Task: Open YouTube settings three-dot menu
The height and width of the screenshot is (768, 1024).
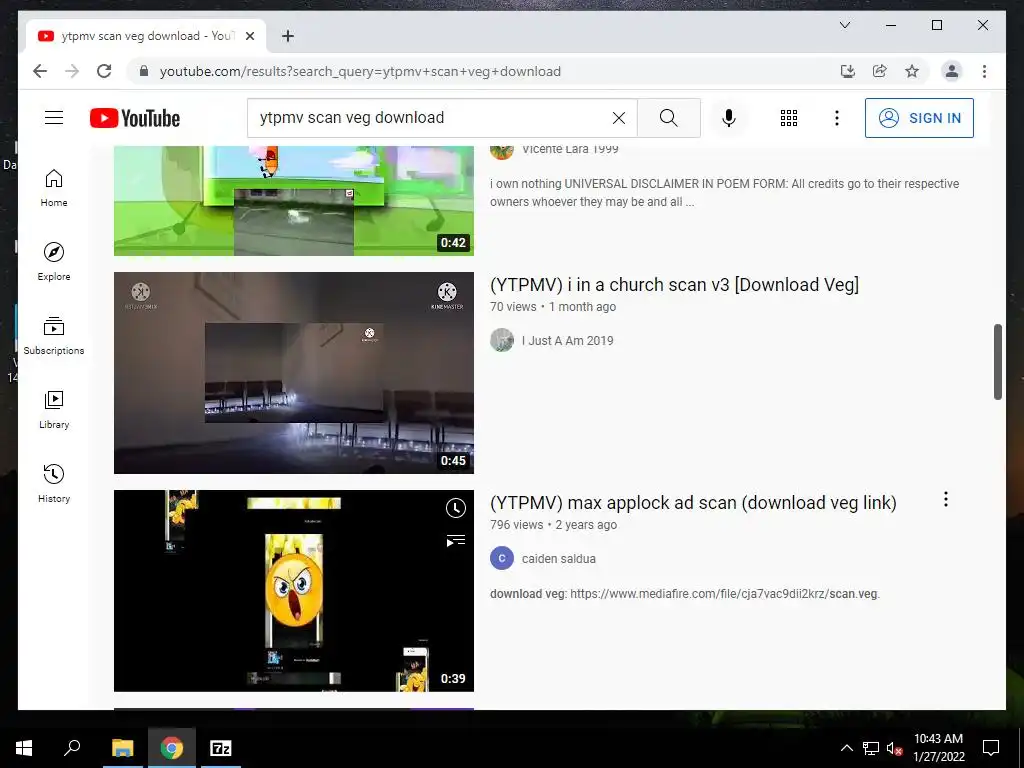Action: 837,118
